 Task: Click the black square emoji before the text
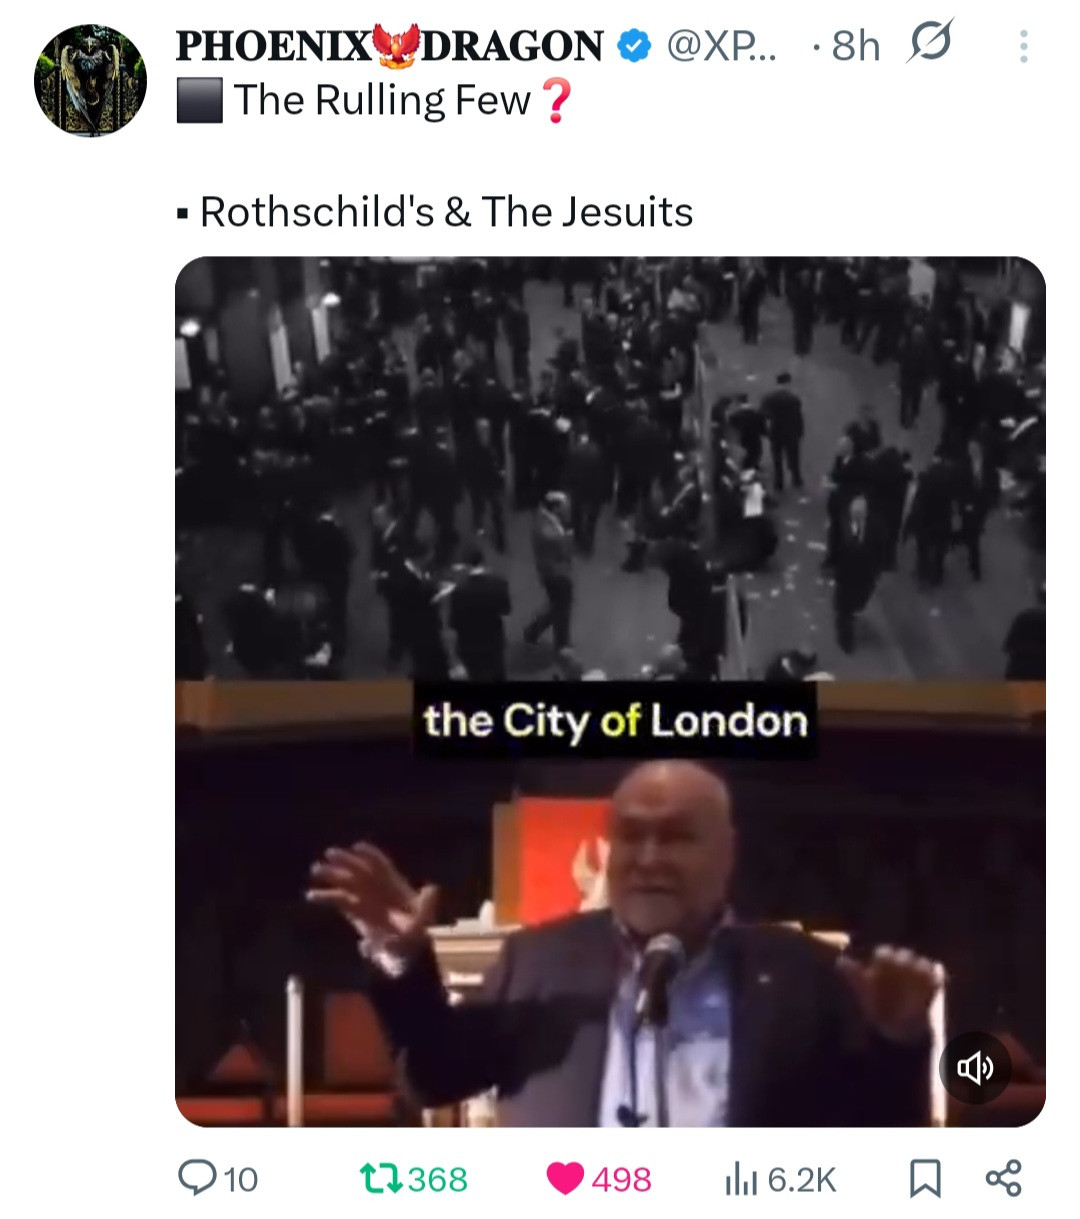(199, 101)
